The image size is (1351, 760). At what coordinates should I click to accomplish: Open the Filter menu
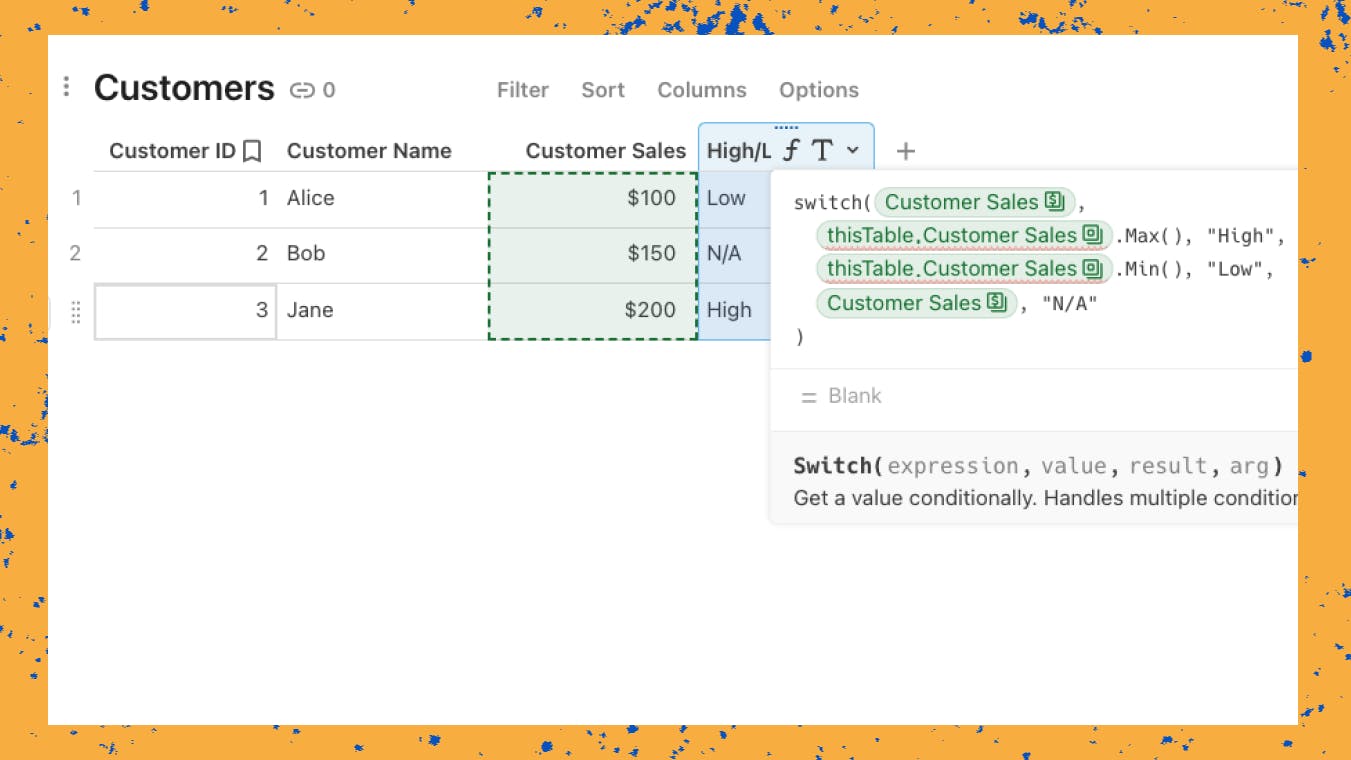tap(522, 90)
